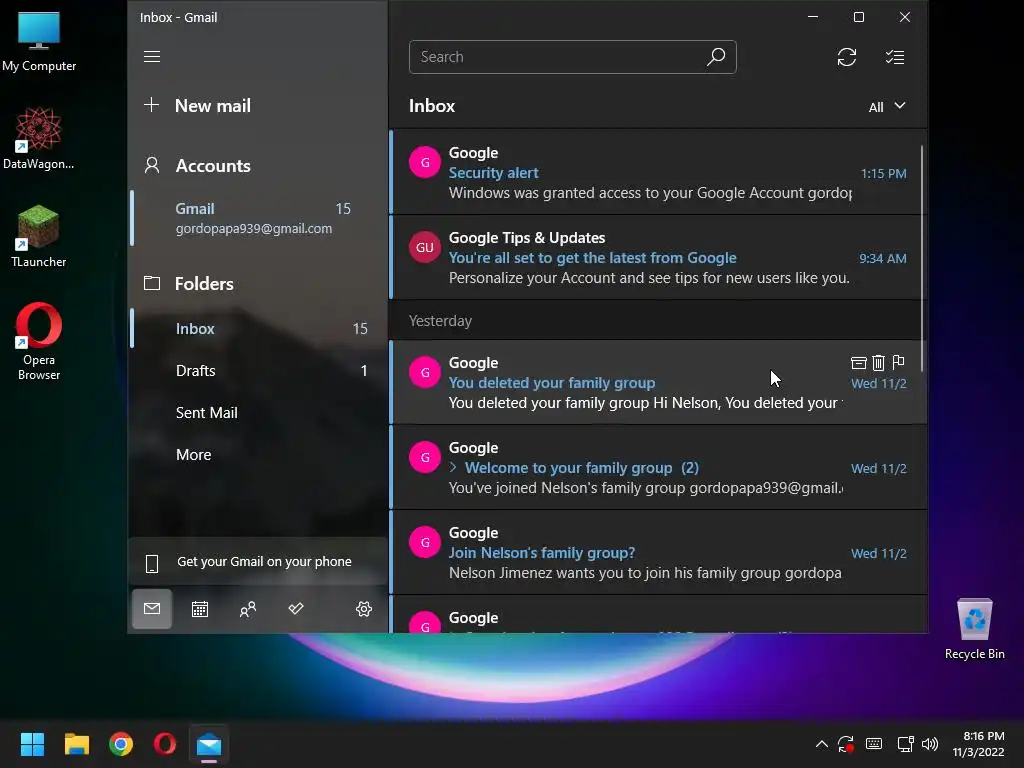Open the 'Join Nelson's family group?' email
This screenshot has width=1024, height=768.
pyautogui.click(x=658, y=552)
